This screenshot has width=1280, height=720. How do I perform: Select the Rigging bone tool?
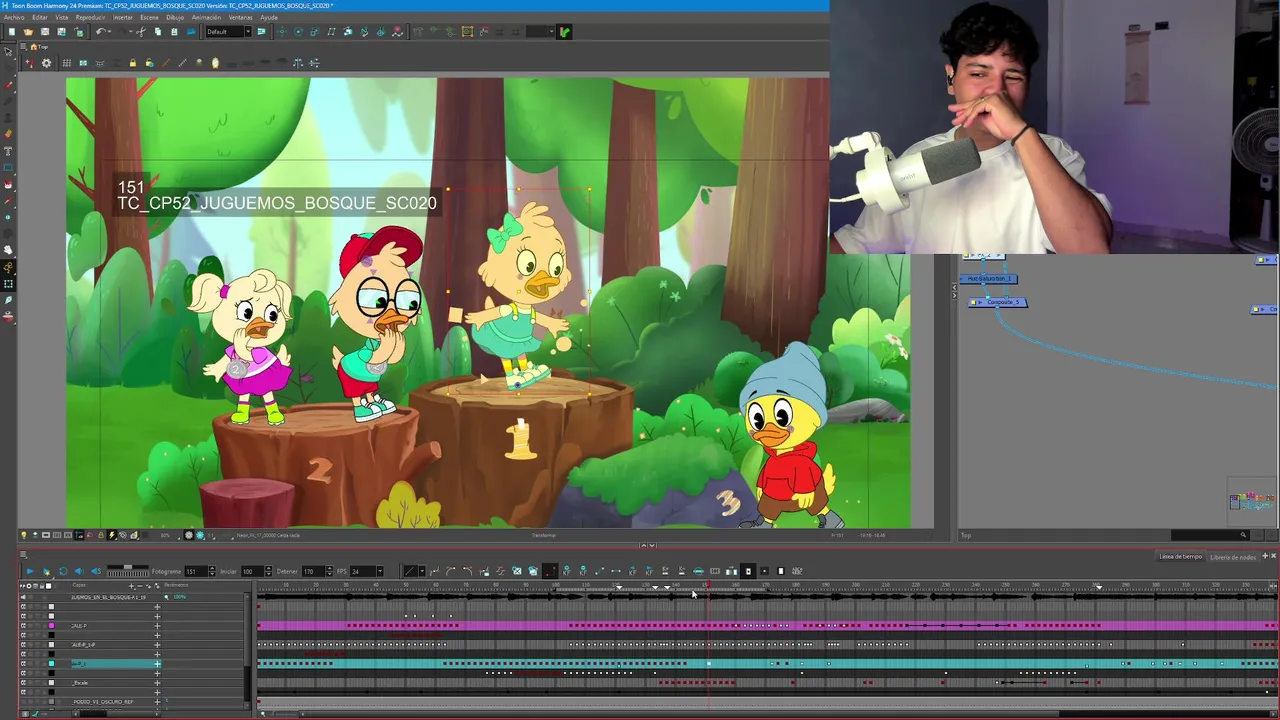point(9,268)
